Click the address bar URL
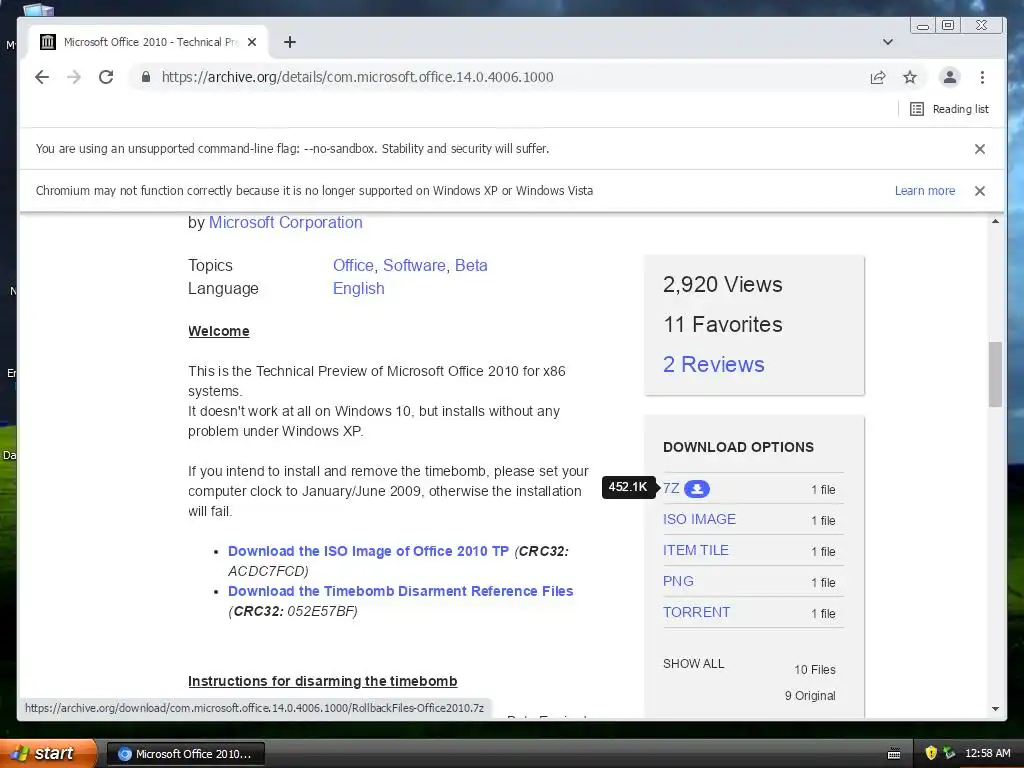 (357, 77)
